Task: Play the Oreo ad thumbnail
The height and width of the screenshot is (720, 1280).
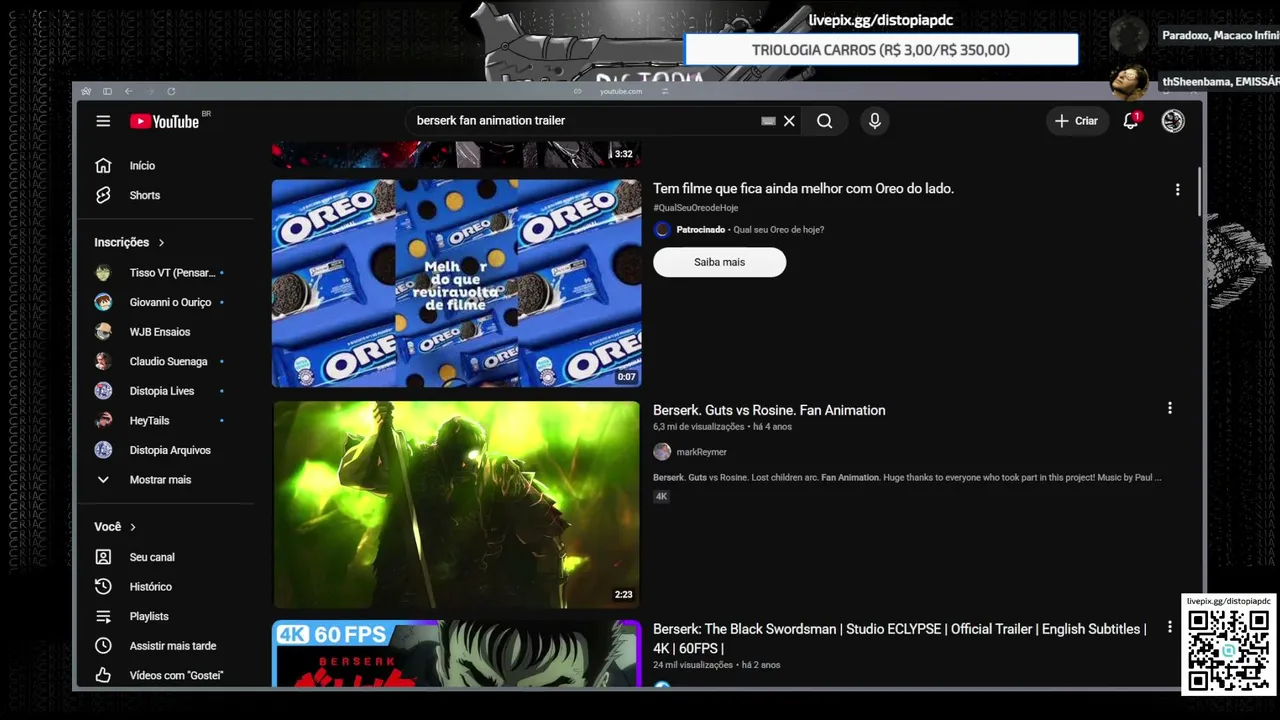Action: point(456,283)
